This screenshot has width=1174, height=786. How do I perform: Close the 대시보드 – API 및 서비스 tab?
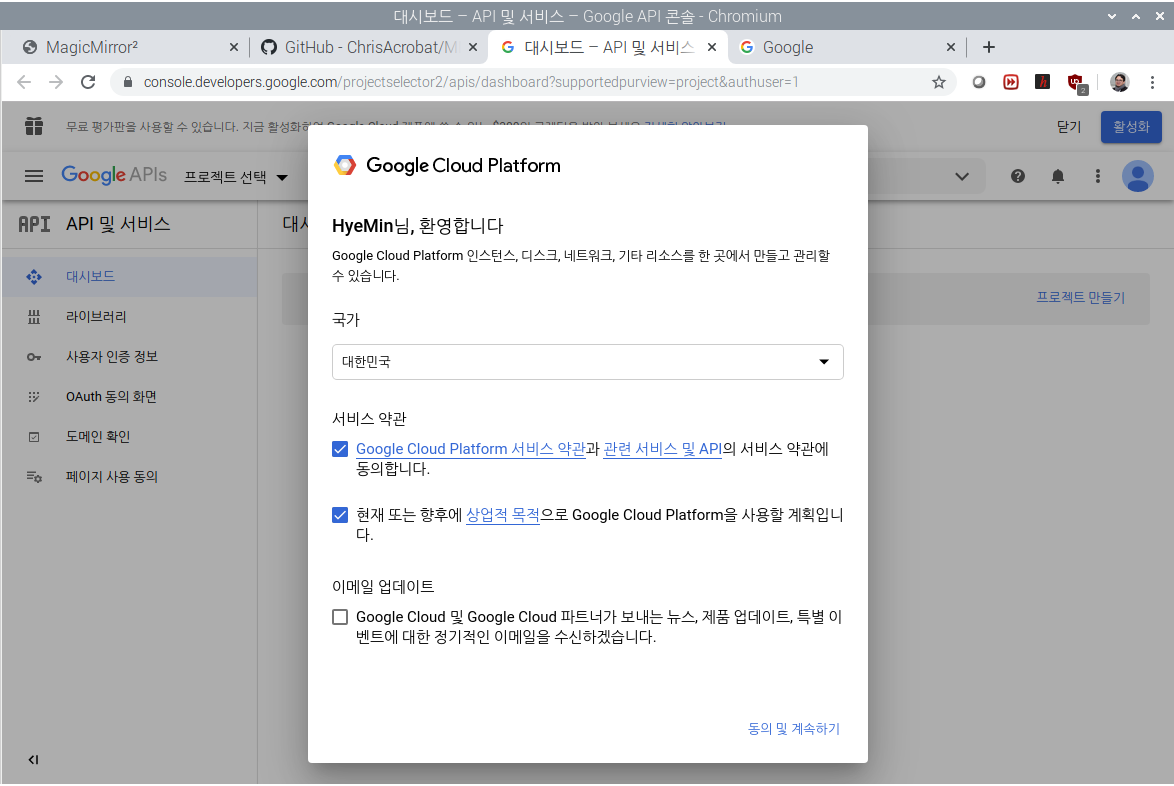point(712,47)
